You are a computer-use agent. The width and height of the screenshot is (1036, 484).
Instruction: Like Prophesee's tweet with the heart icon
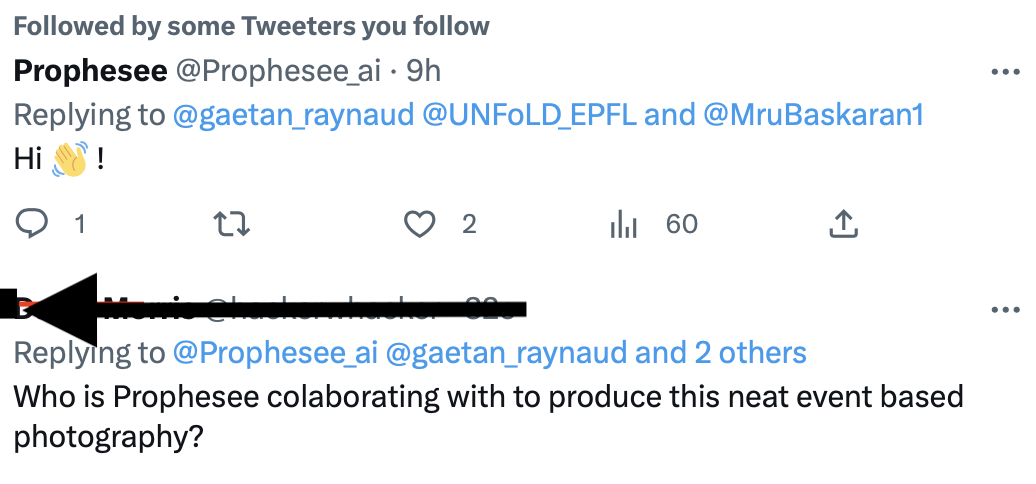pos(420,224)
